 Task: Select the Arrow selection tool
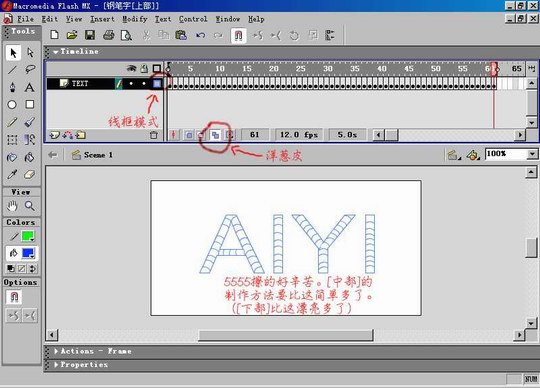(13, 53)
